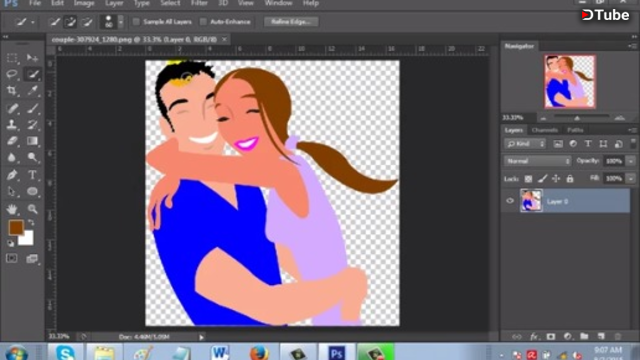Click the background color swatch
640x360 pixels.
pyautogui.click(x=27, y=239)
